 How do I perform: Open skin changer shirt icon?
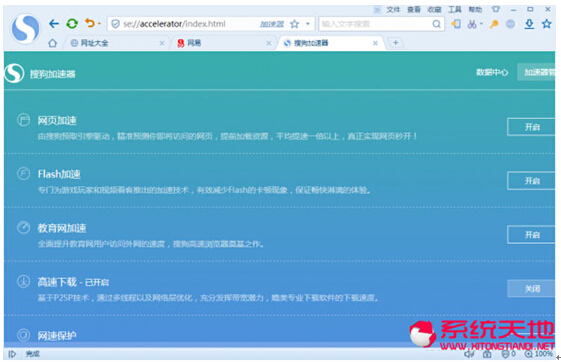coord(496,9)
